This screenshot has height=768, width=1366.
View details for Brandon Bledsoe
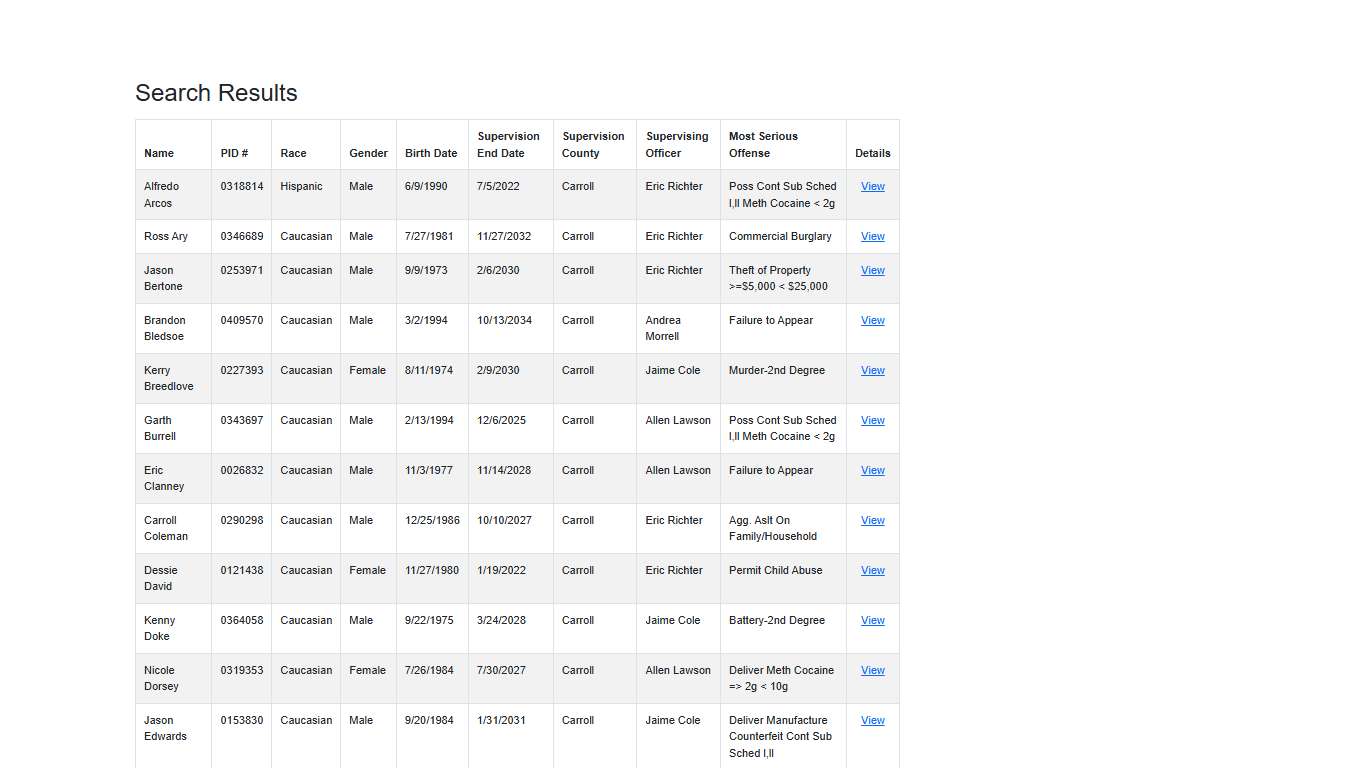[872, 321]
